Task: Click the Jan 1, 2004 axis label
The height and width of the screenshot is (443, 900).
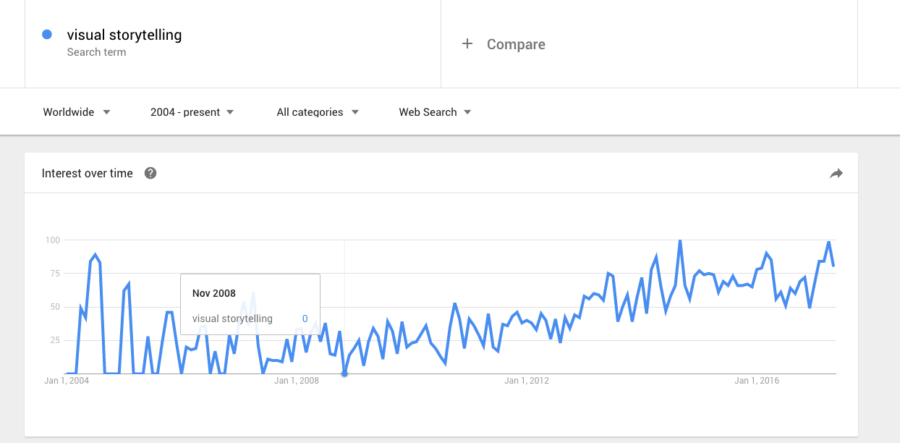Action: point(67,381)
